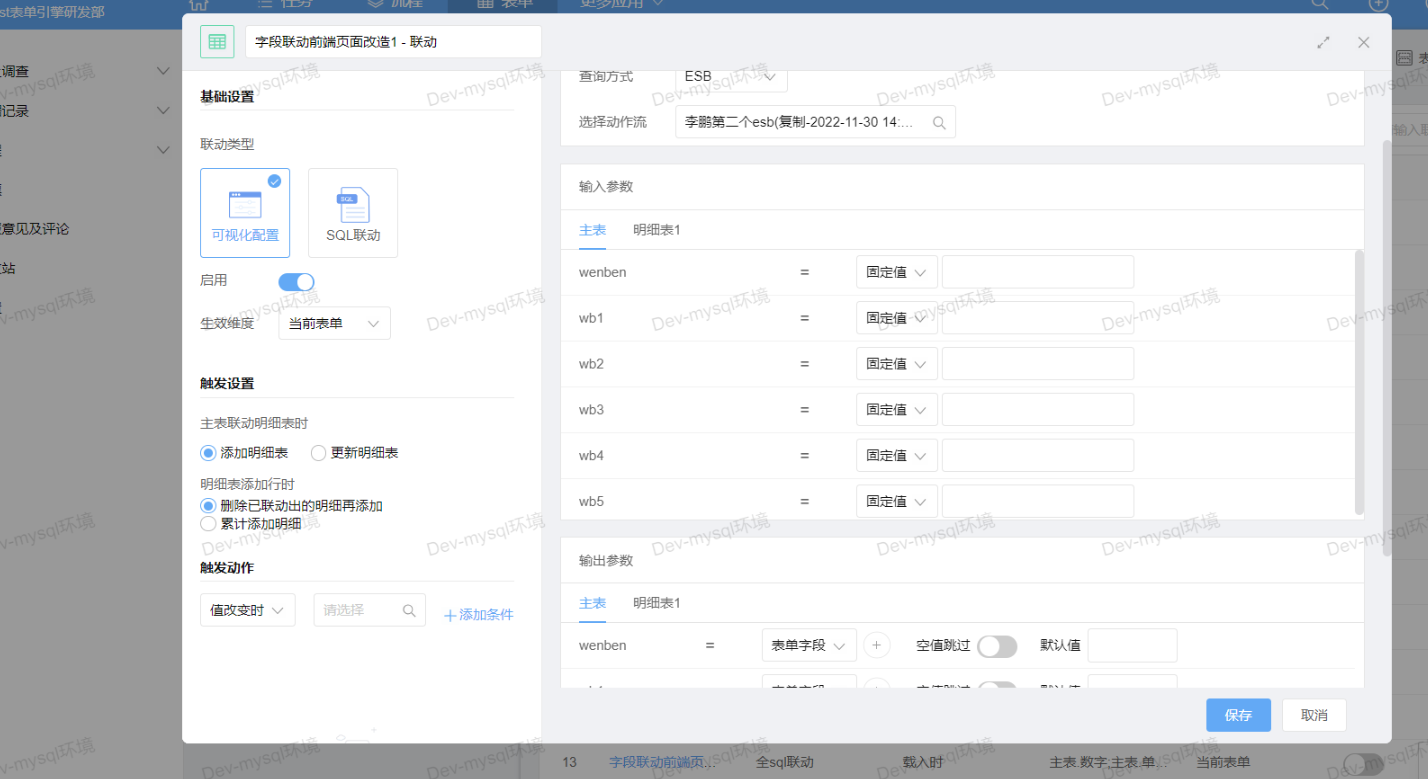
Task: Open 固定值 dropdown for wb2
Action: tap(897, 364)
